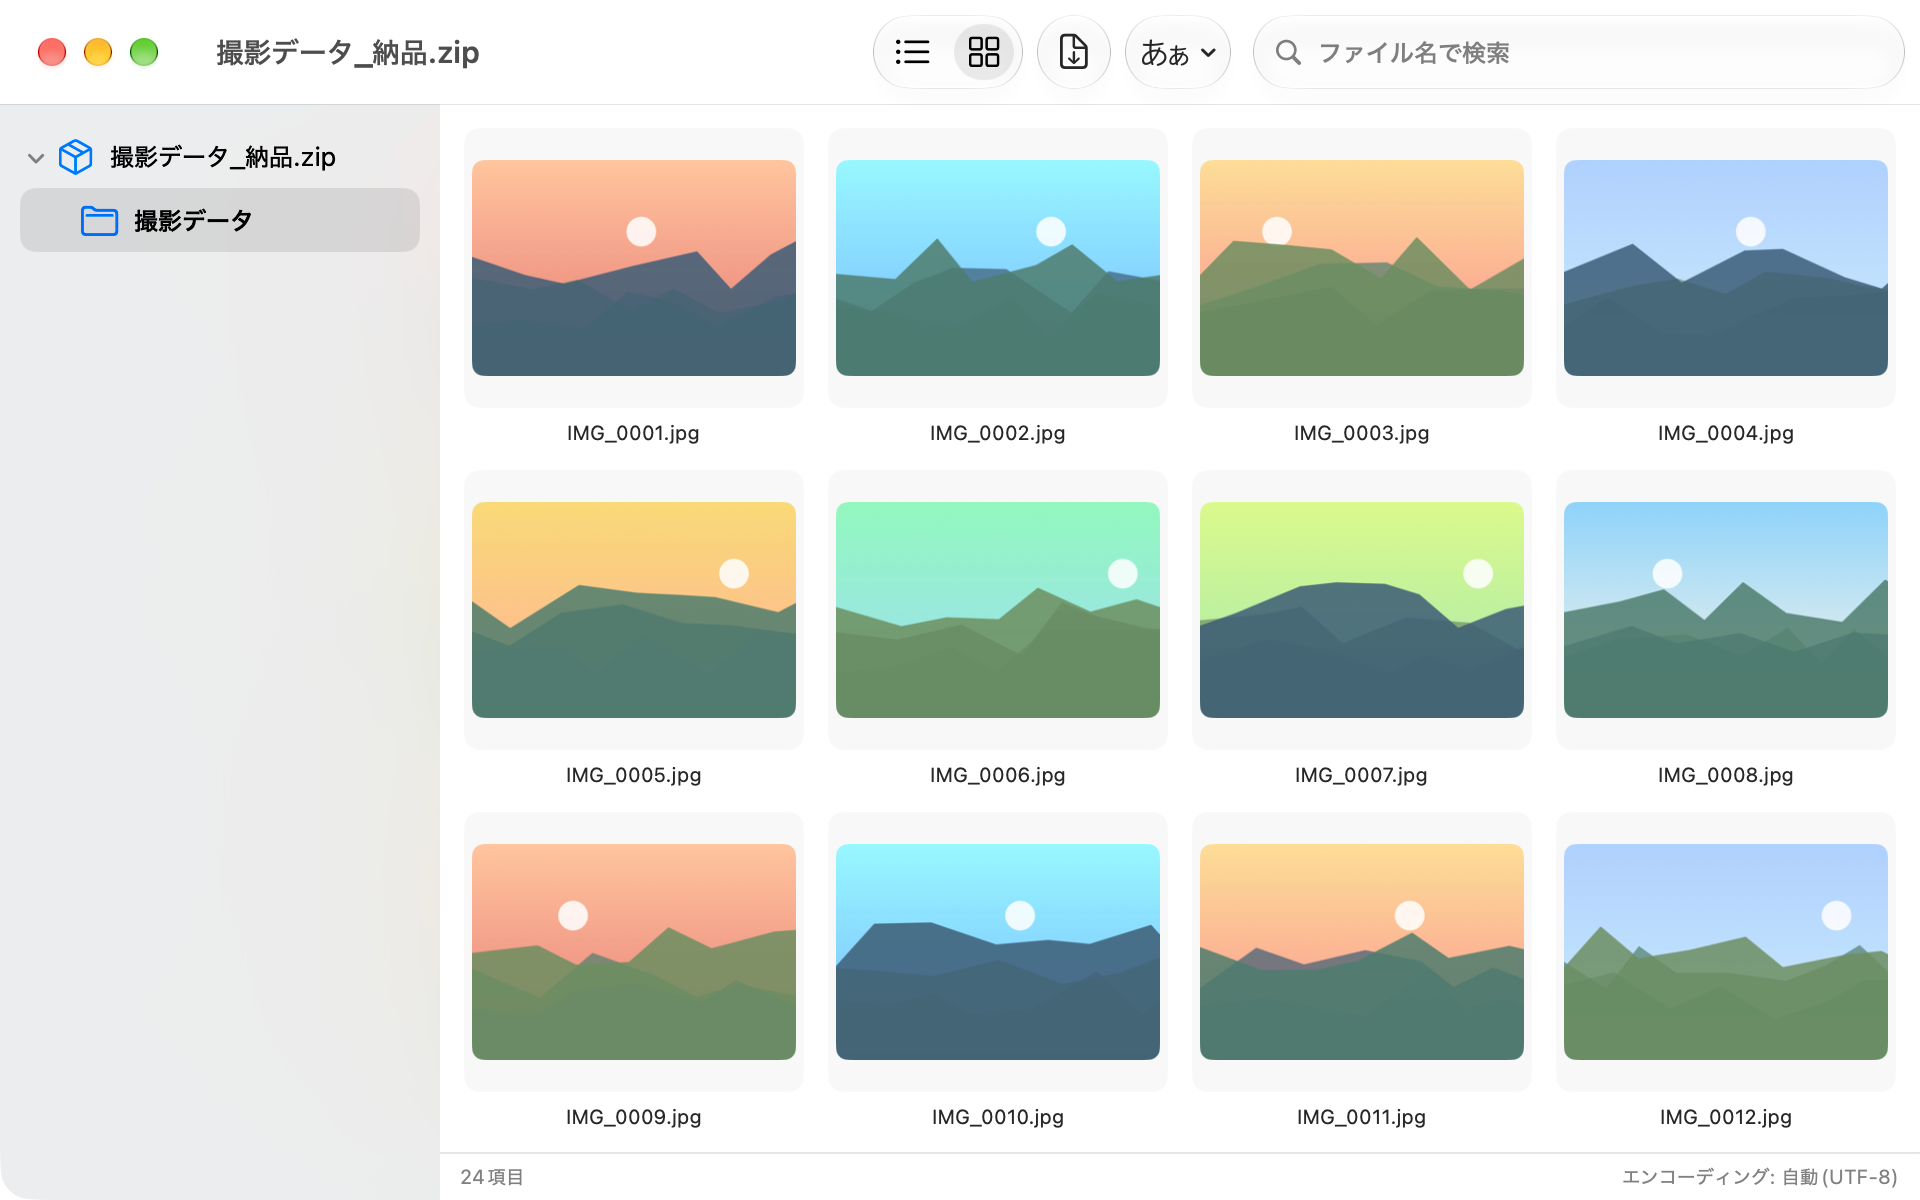Select the IMG_0001.jpg thumbnail
Screen dimensions: 1920x1200
pyautogui.click(x=634, y=268)
